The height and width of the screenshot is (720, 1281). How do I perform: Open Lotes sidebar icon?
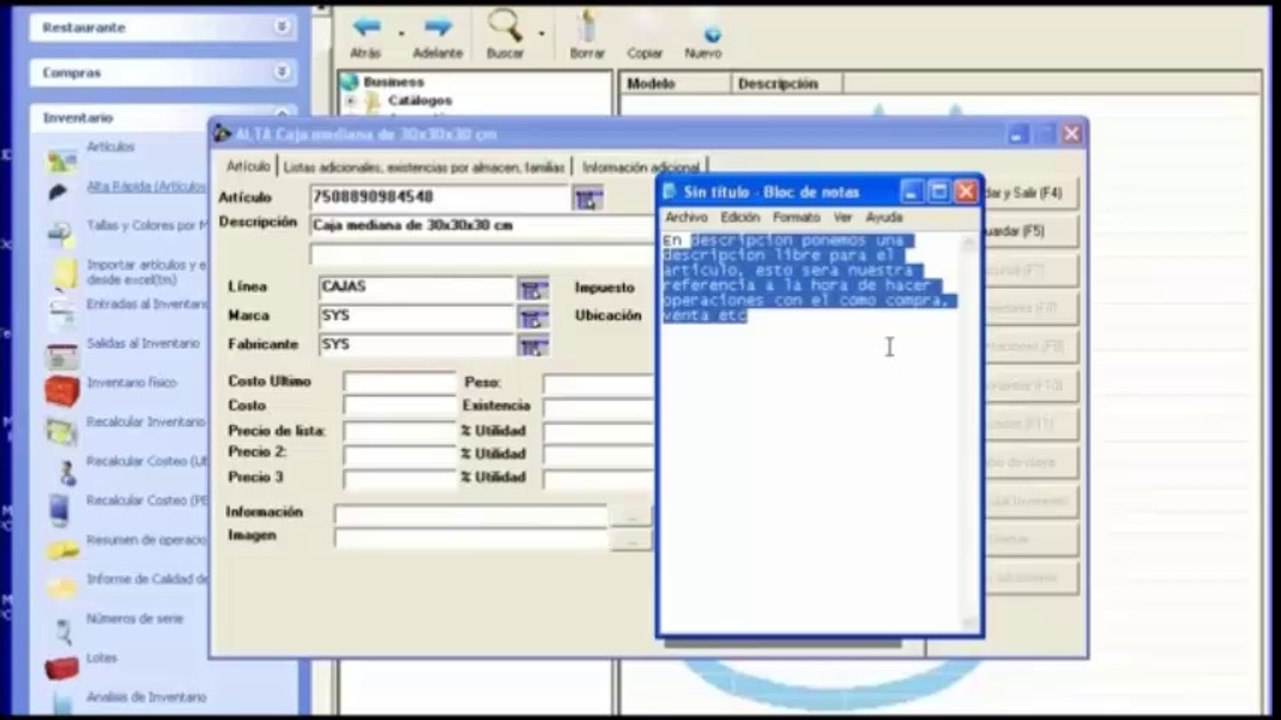62,666
